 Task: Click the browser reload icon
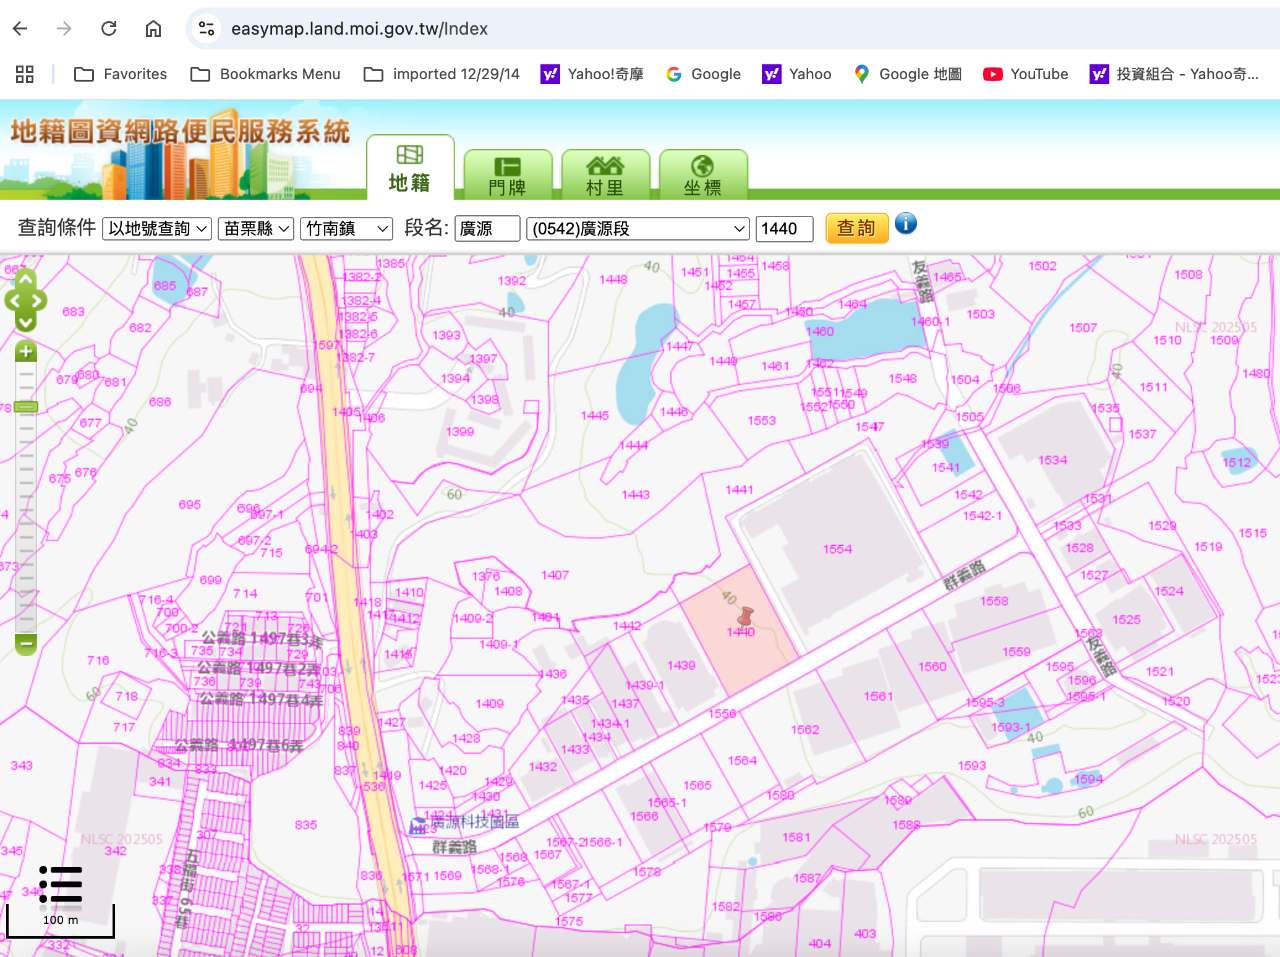pyautogui.click(x=109, y=29)
